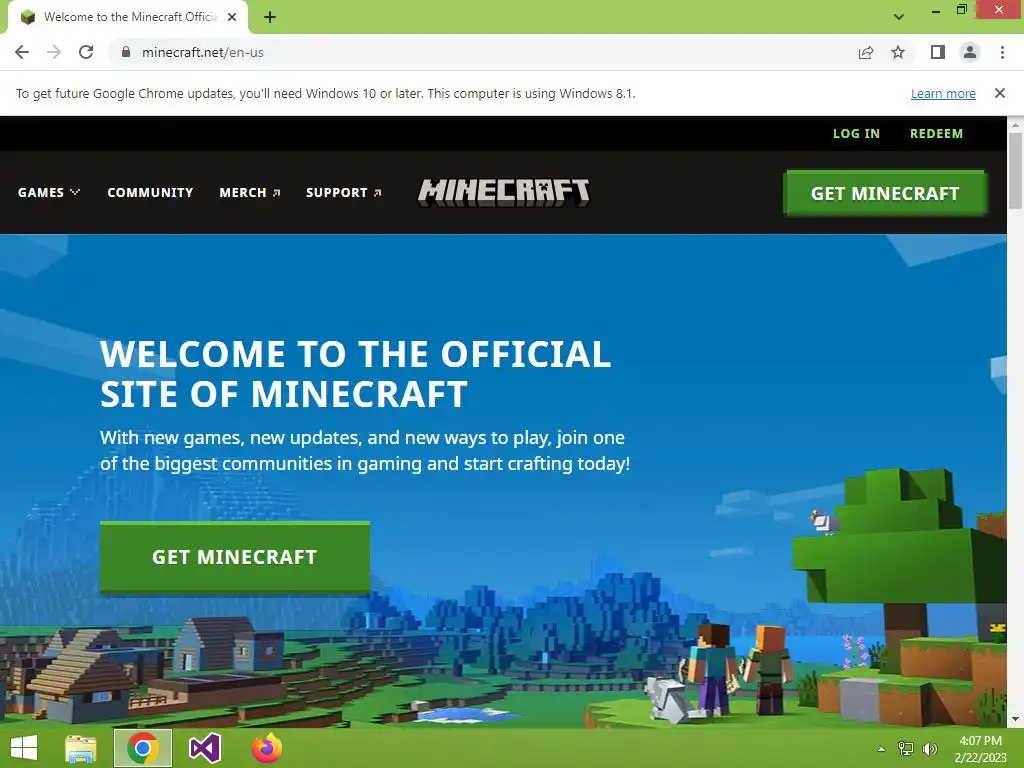Select the Welcome to the Minecraft tab

pos(127,17)
